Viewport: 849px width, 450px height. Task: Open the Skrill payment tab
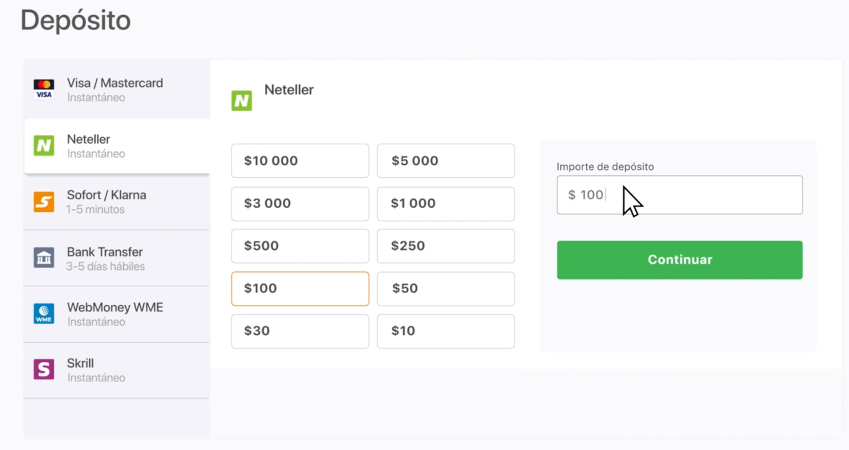point(116,370)
